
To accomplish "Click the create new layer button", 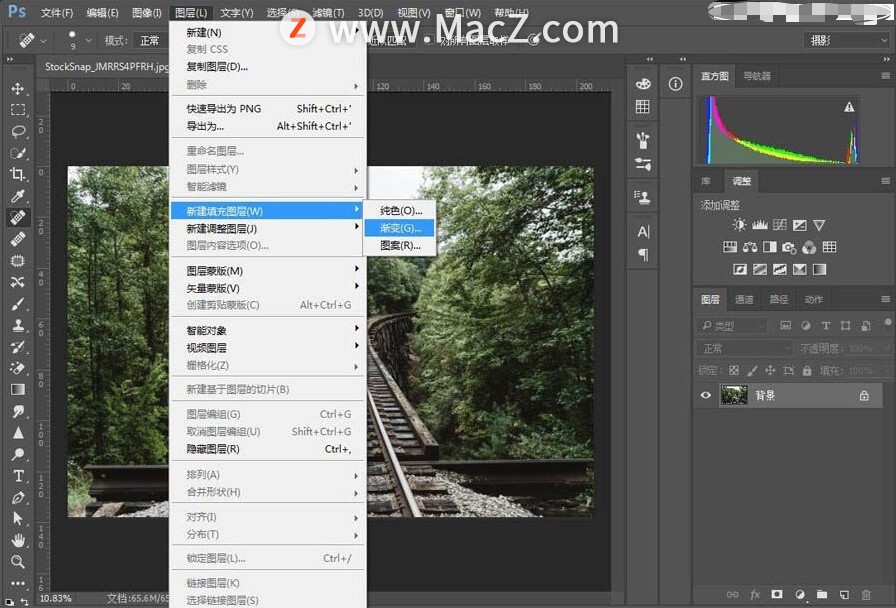I will (844, 595).
